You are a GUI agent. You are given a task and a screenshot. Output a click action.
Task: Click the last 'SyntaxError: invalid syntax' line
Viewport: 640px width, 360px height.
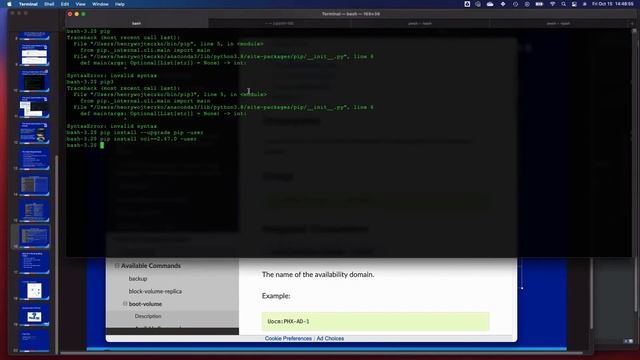click(111, 127)
